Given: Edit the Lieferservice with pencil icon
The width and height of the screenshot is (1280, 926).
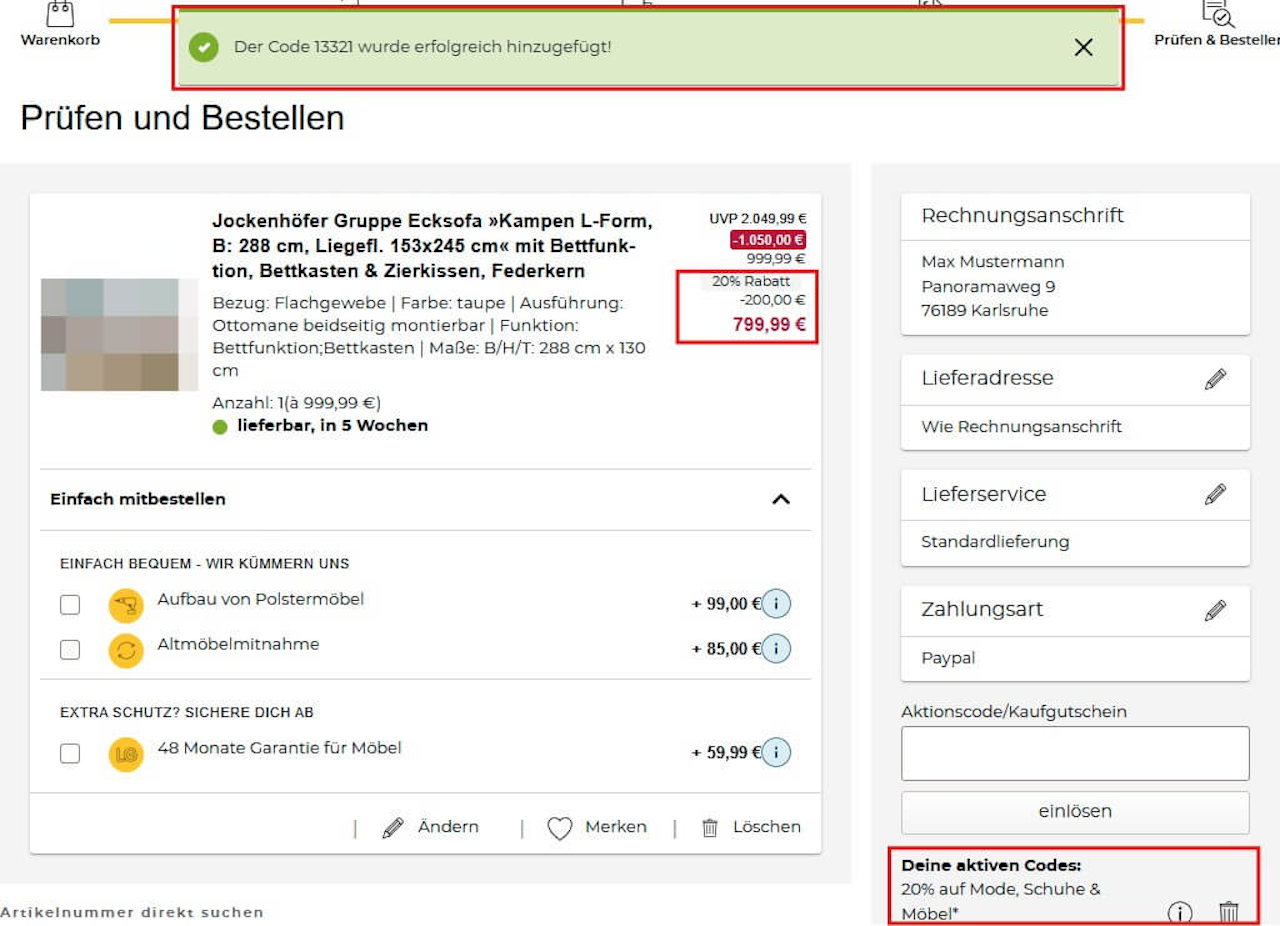Looking at the screenshot, I should (x=1215, y=494).
